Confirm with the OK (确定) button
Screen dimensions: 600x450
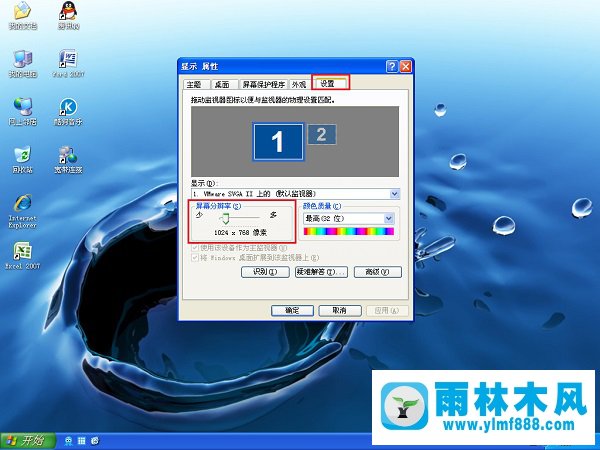point(292,310)
